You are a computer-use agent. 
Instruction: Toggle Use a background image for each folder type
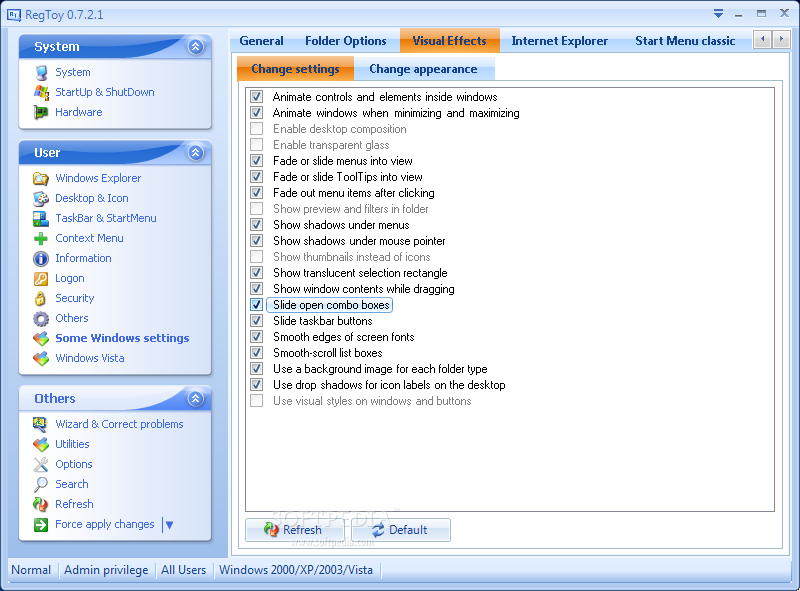[x=257, y=368]
